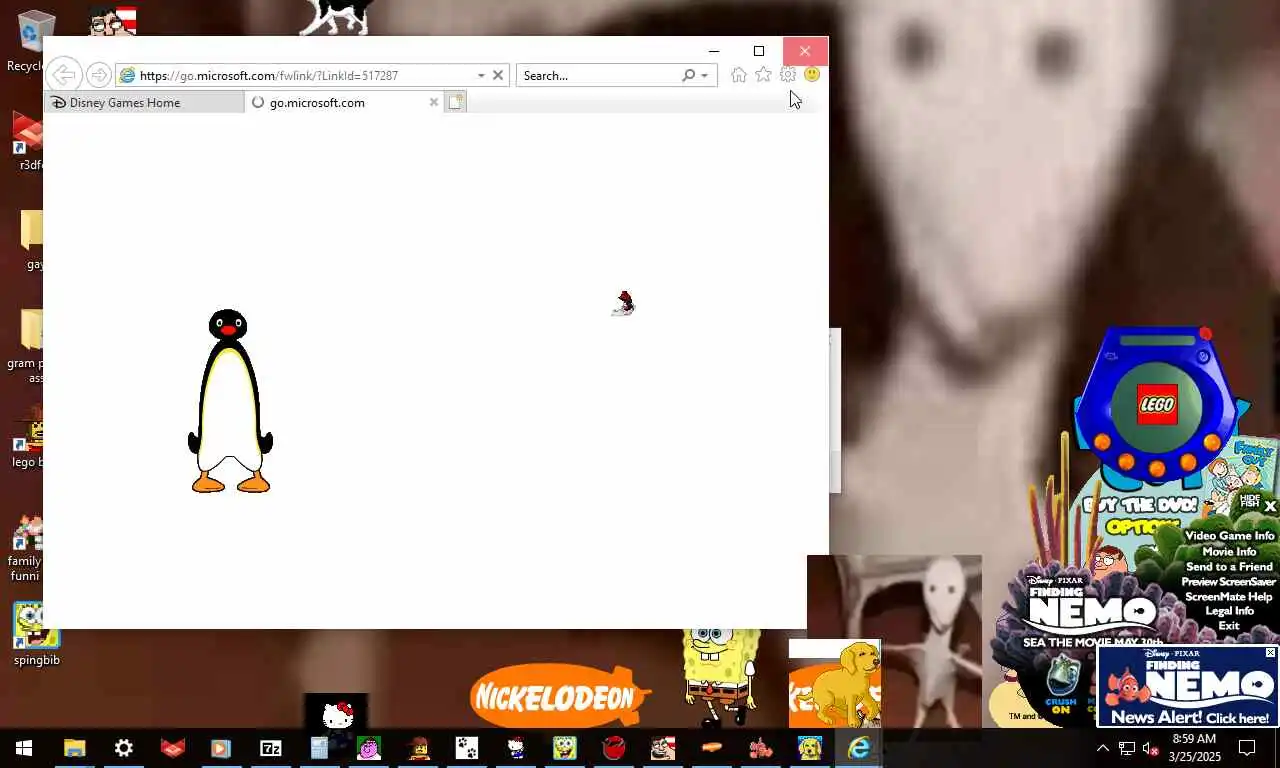Open the IE Tools gear menu

click(x=788, y=75)
